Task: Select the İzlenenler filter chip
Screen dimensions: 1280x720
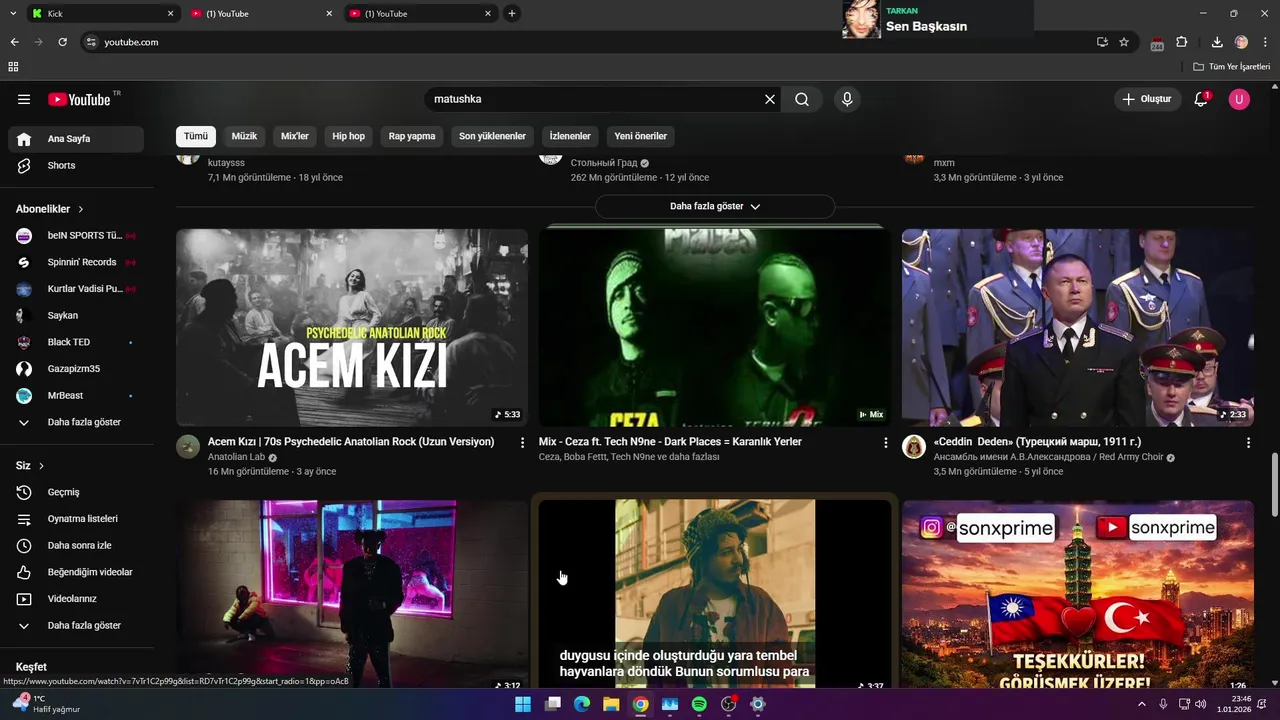Action: [x=570, y=136]
